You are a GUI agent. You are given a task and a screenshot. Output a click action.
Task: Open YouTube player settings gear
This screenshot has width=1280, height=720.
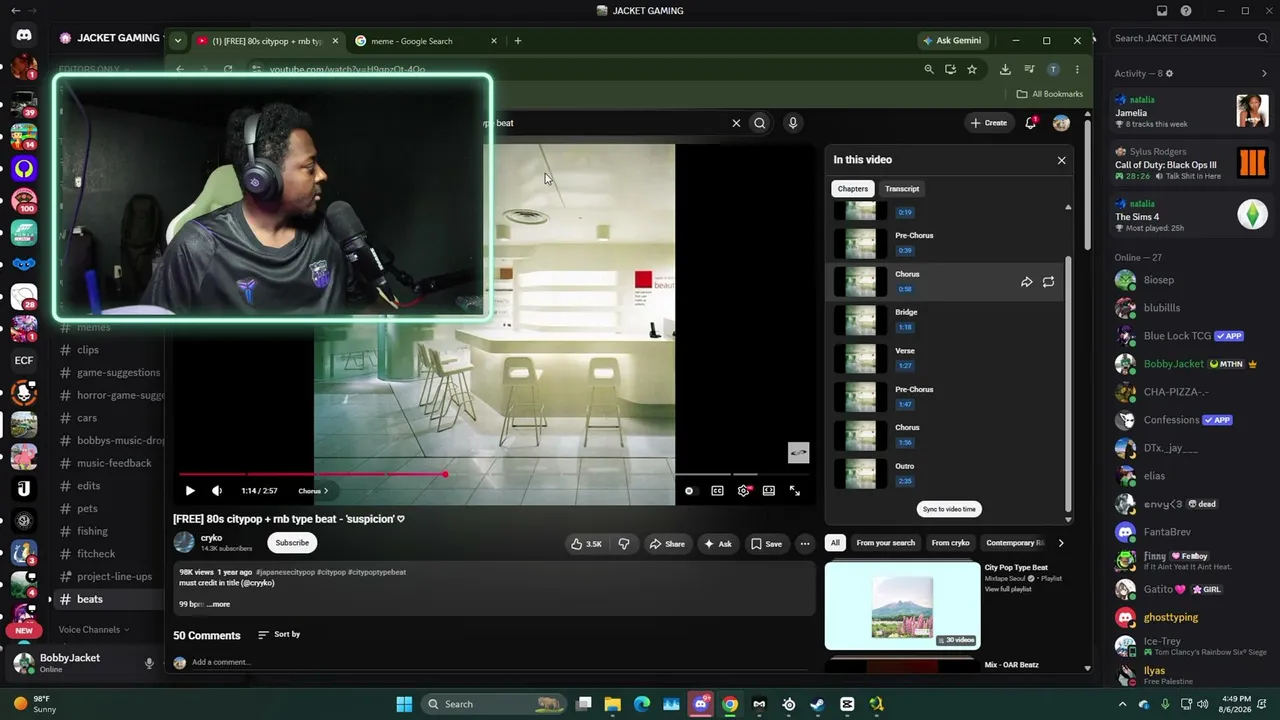pyautogui.click(x=743, y=491)
